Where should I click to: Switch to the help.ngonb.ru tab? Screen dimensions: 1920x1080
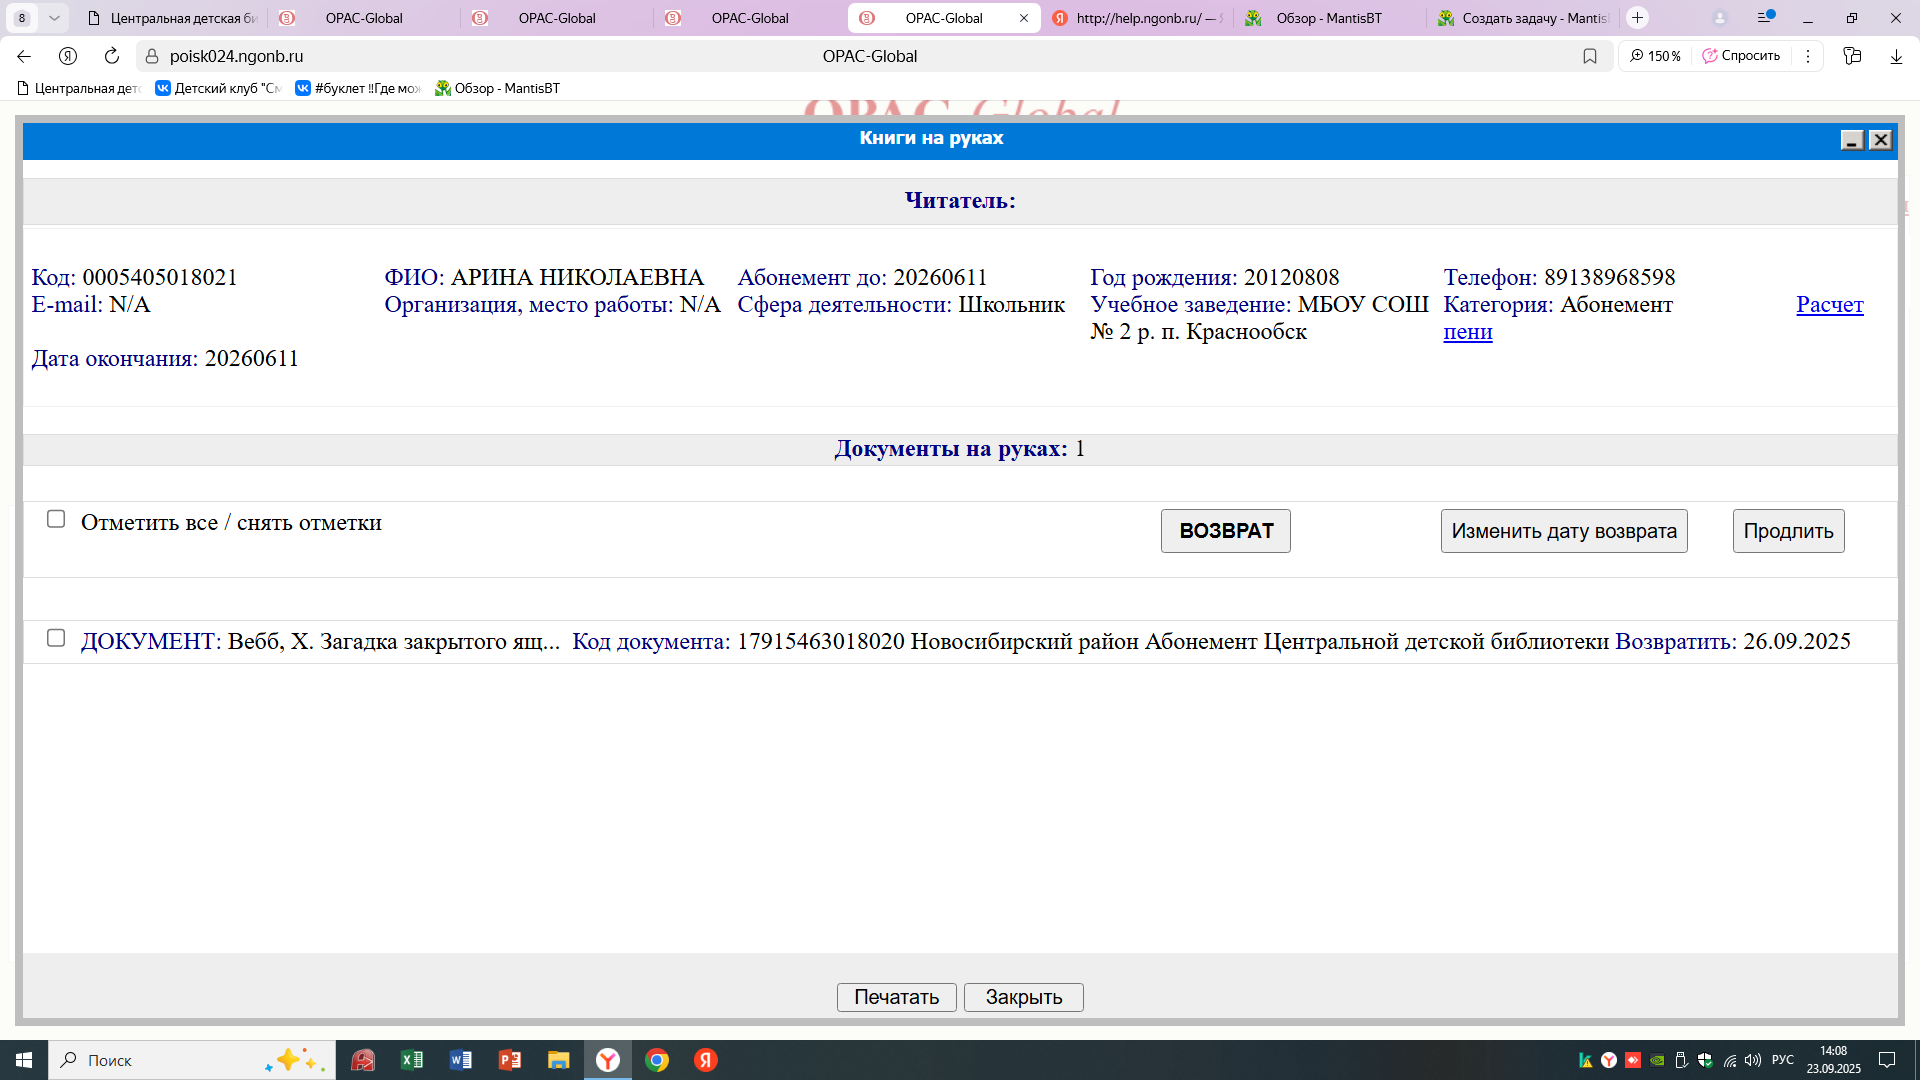[1138, 18]
